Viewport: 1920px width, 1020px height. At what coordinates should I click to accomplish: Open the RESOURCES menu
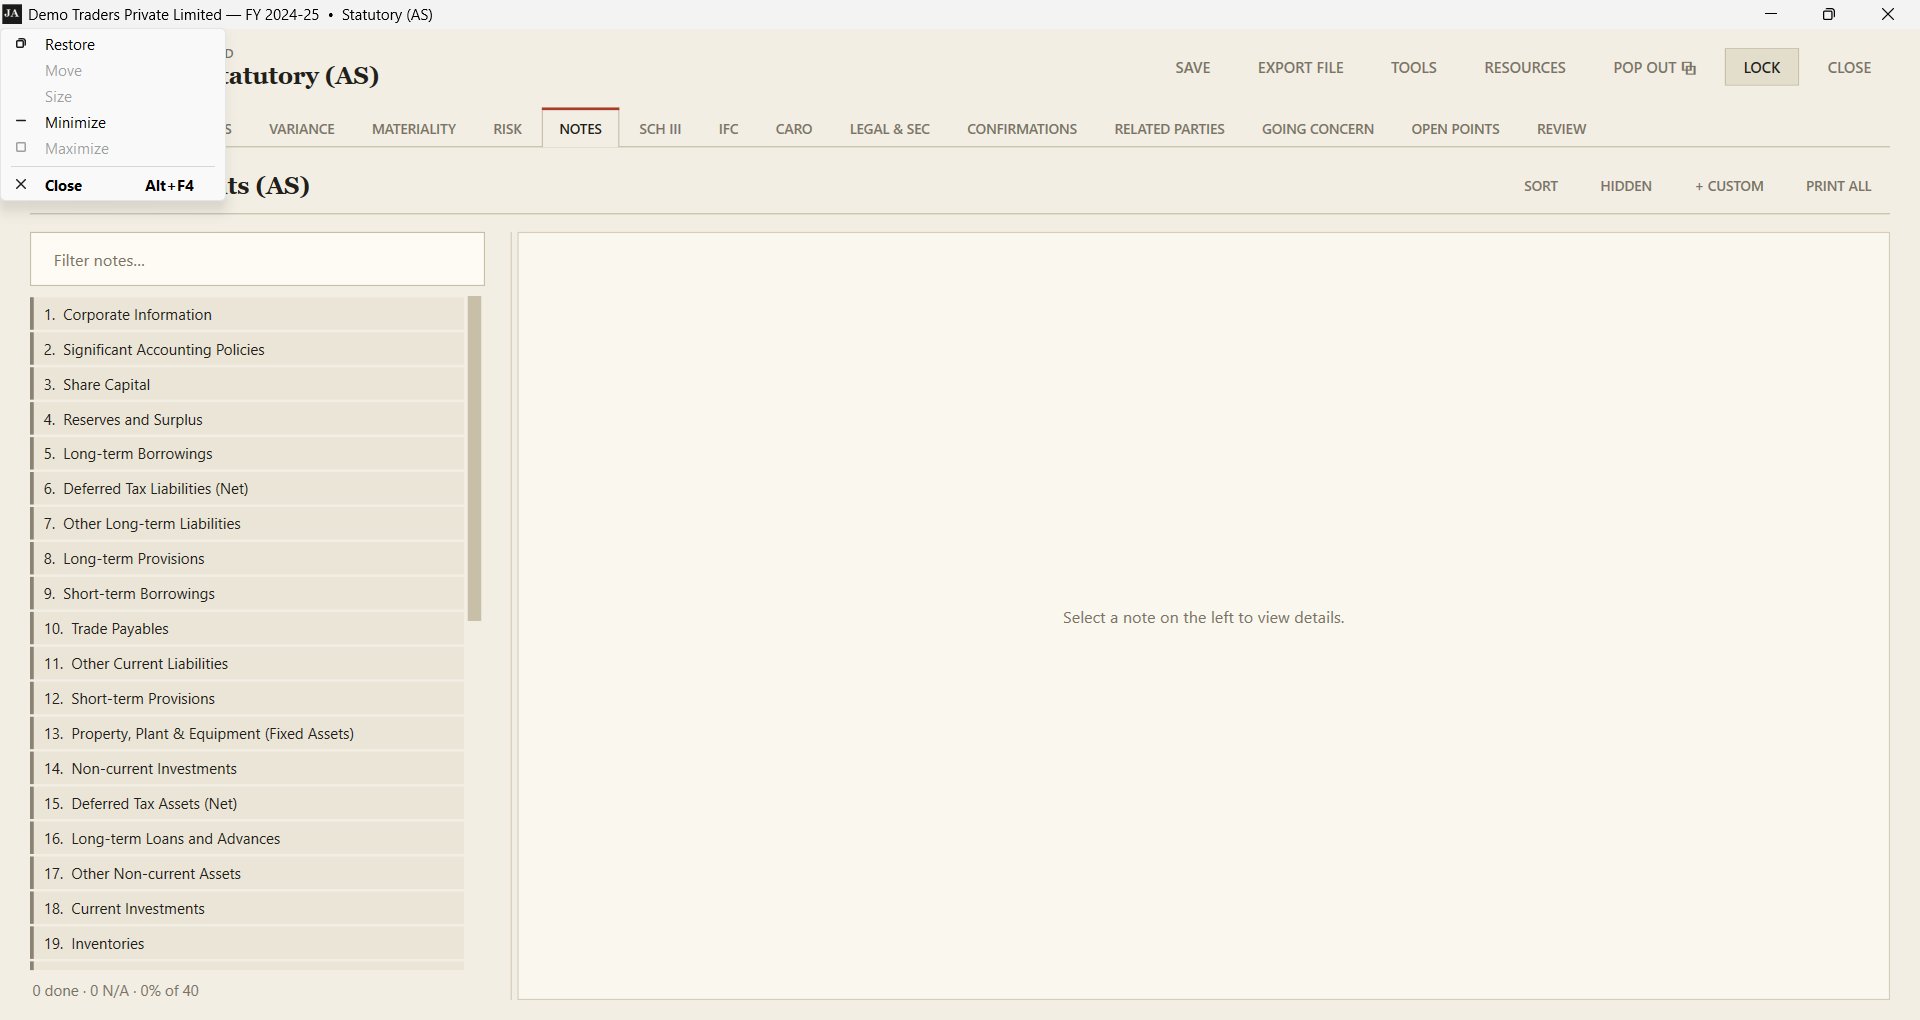pos(1524,67)
